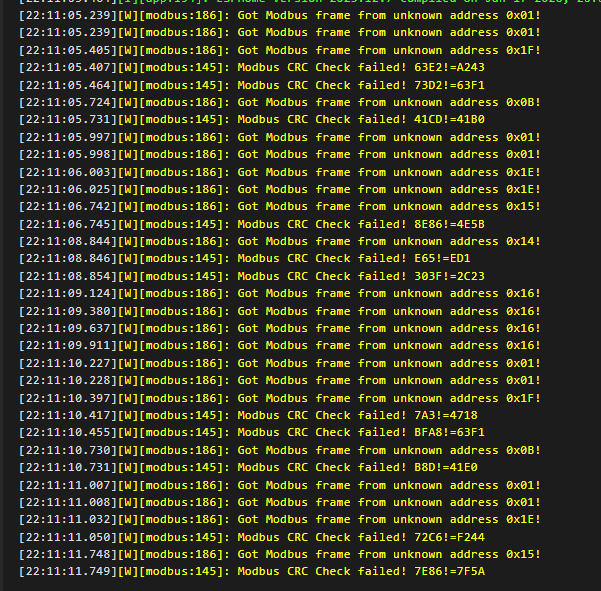
Task: Click the timestamp 22:11:11.748
Action: [x=66, y=554]
